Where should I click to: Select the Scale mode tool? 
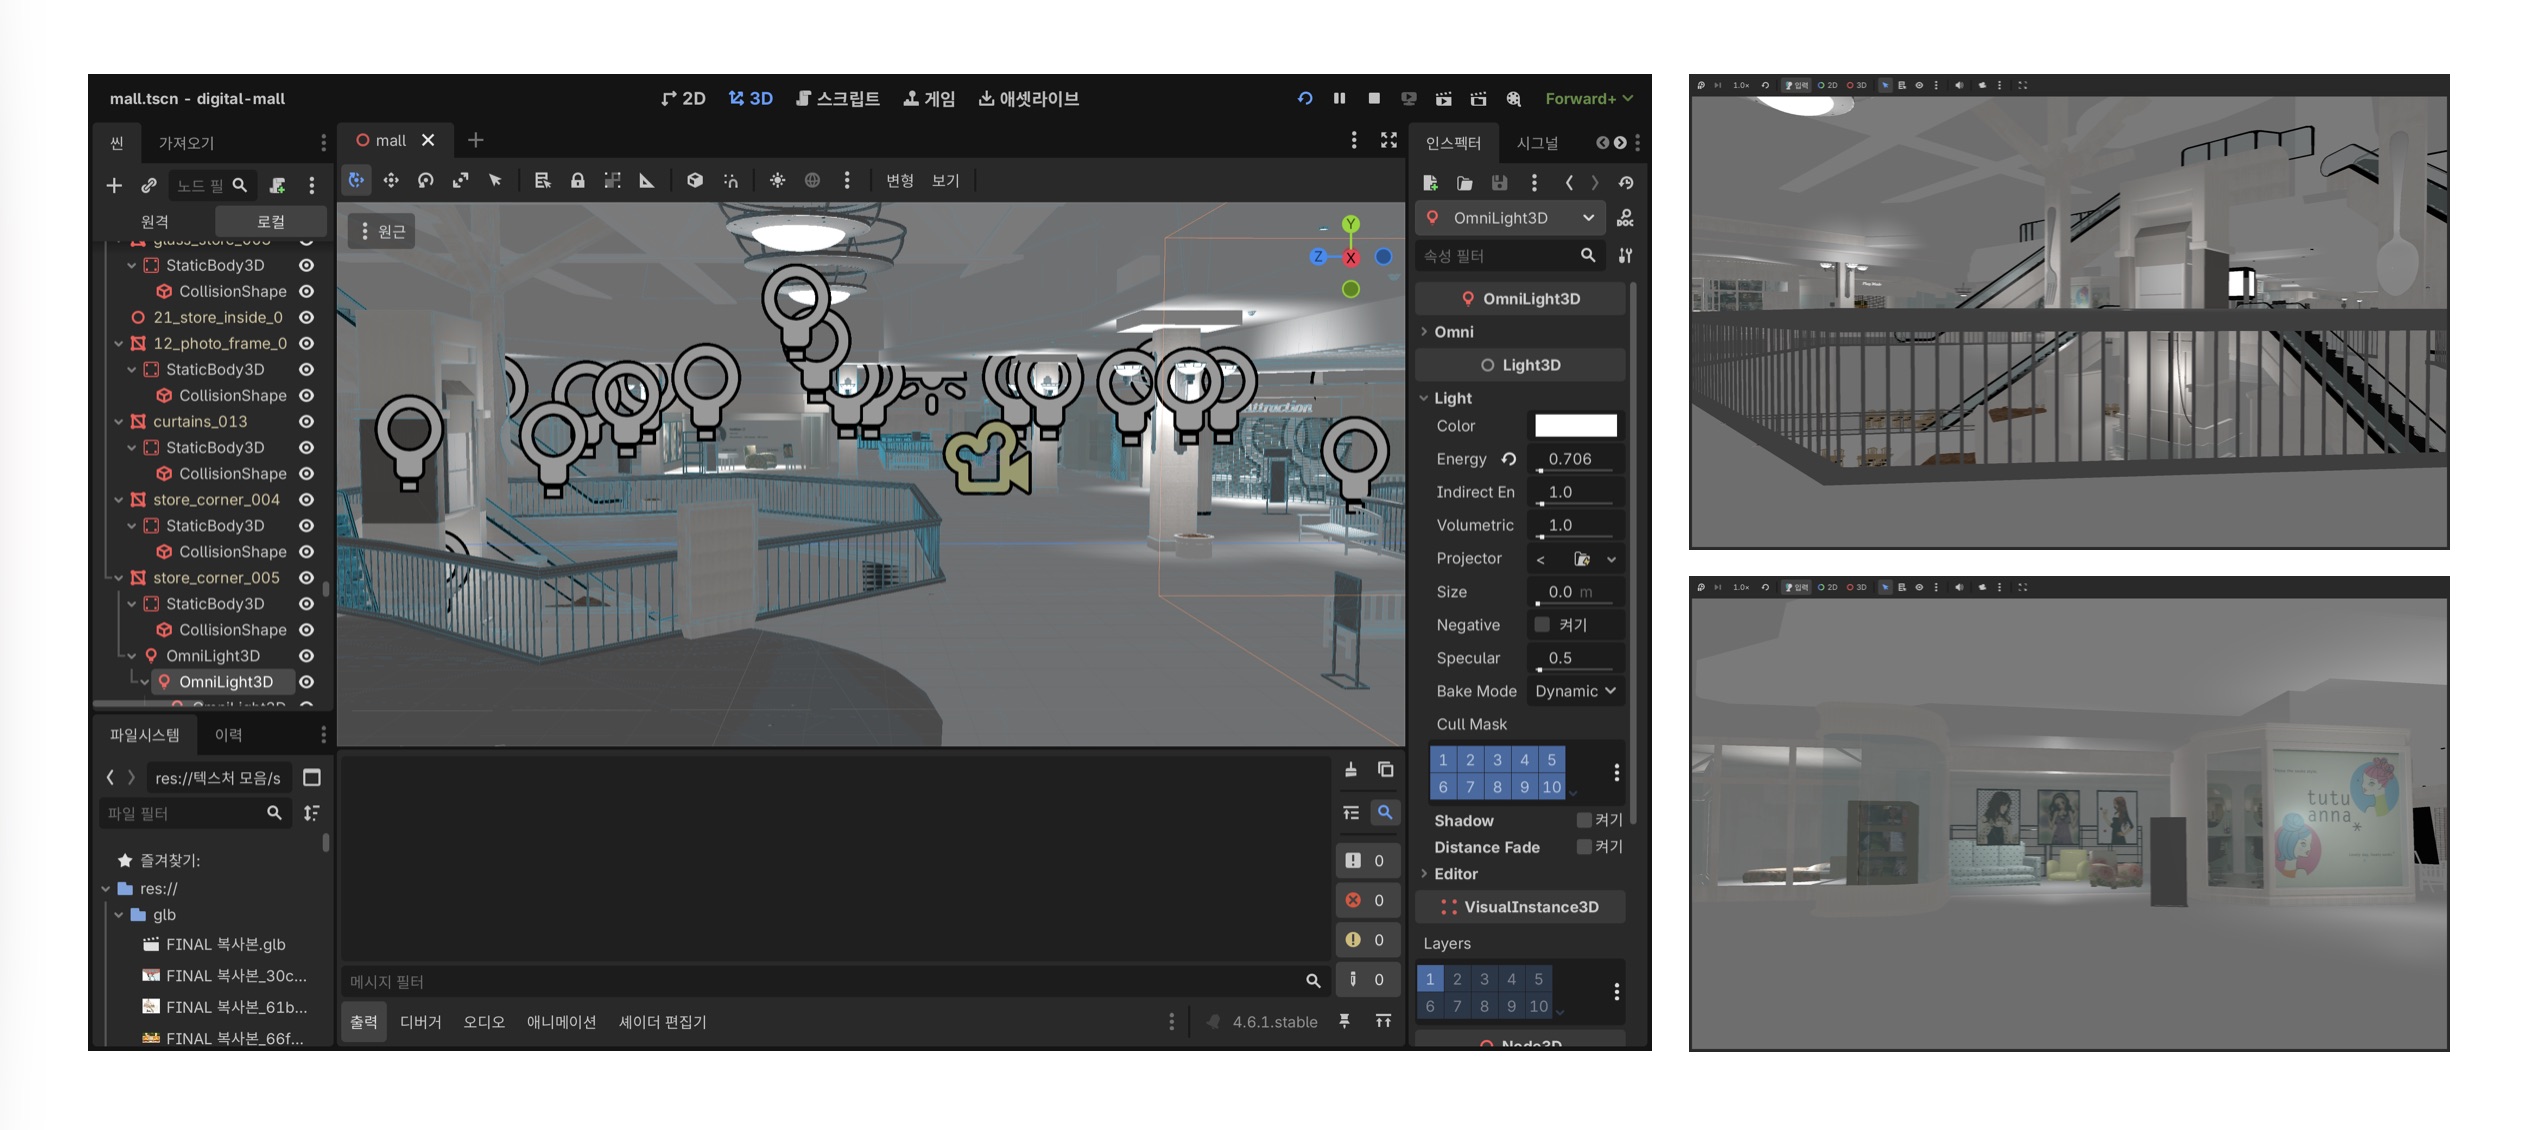pyautogui.click(x=461, y=180)
